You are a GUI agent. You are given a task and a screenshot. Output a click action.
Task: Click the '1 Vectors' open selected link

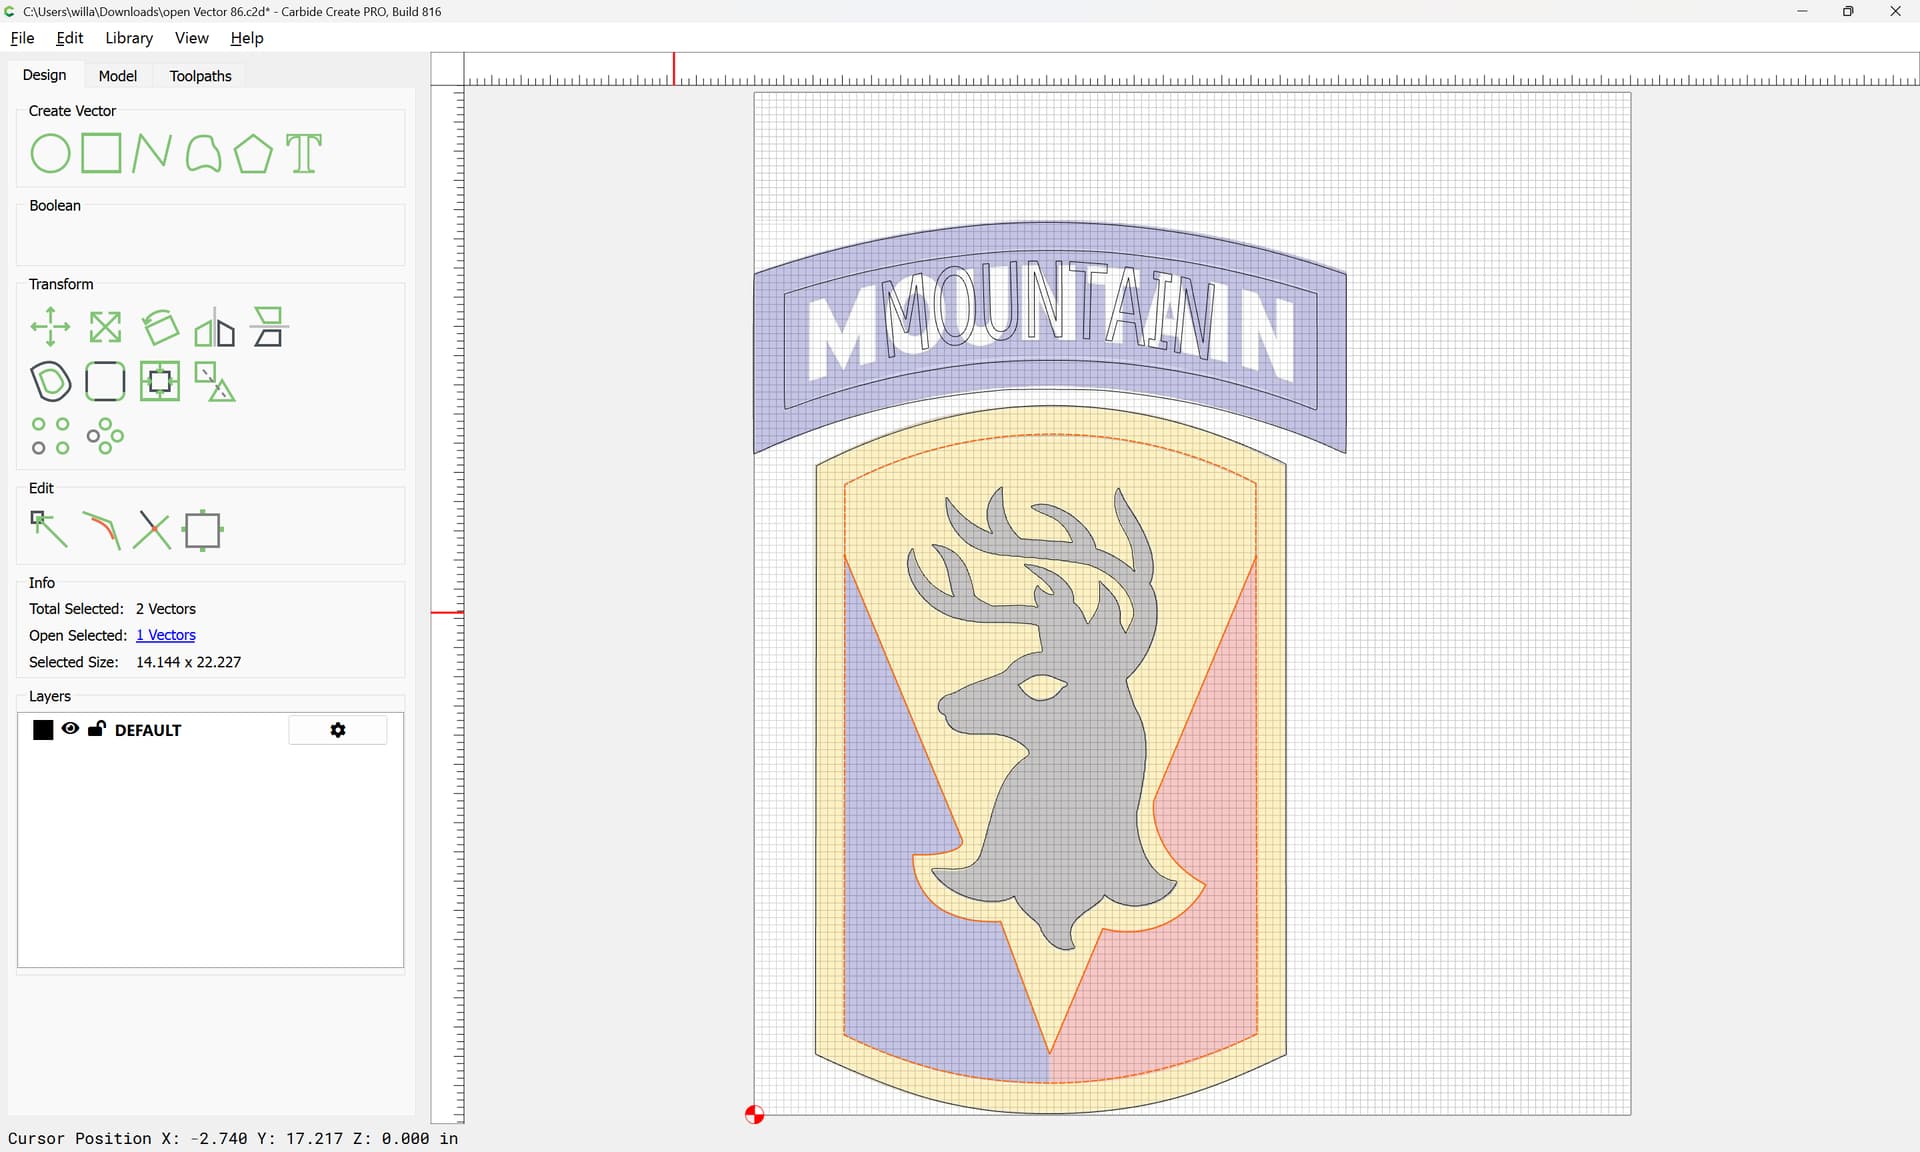click(x=166, y=635)
